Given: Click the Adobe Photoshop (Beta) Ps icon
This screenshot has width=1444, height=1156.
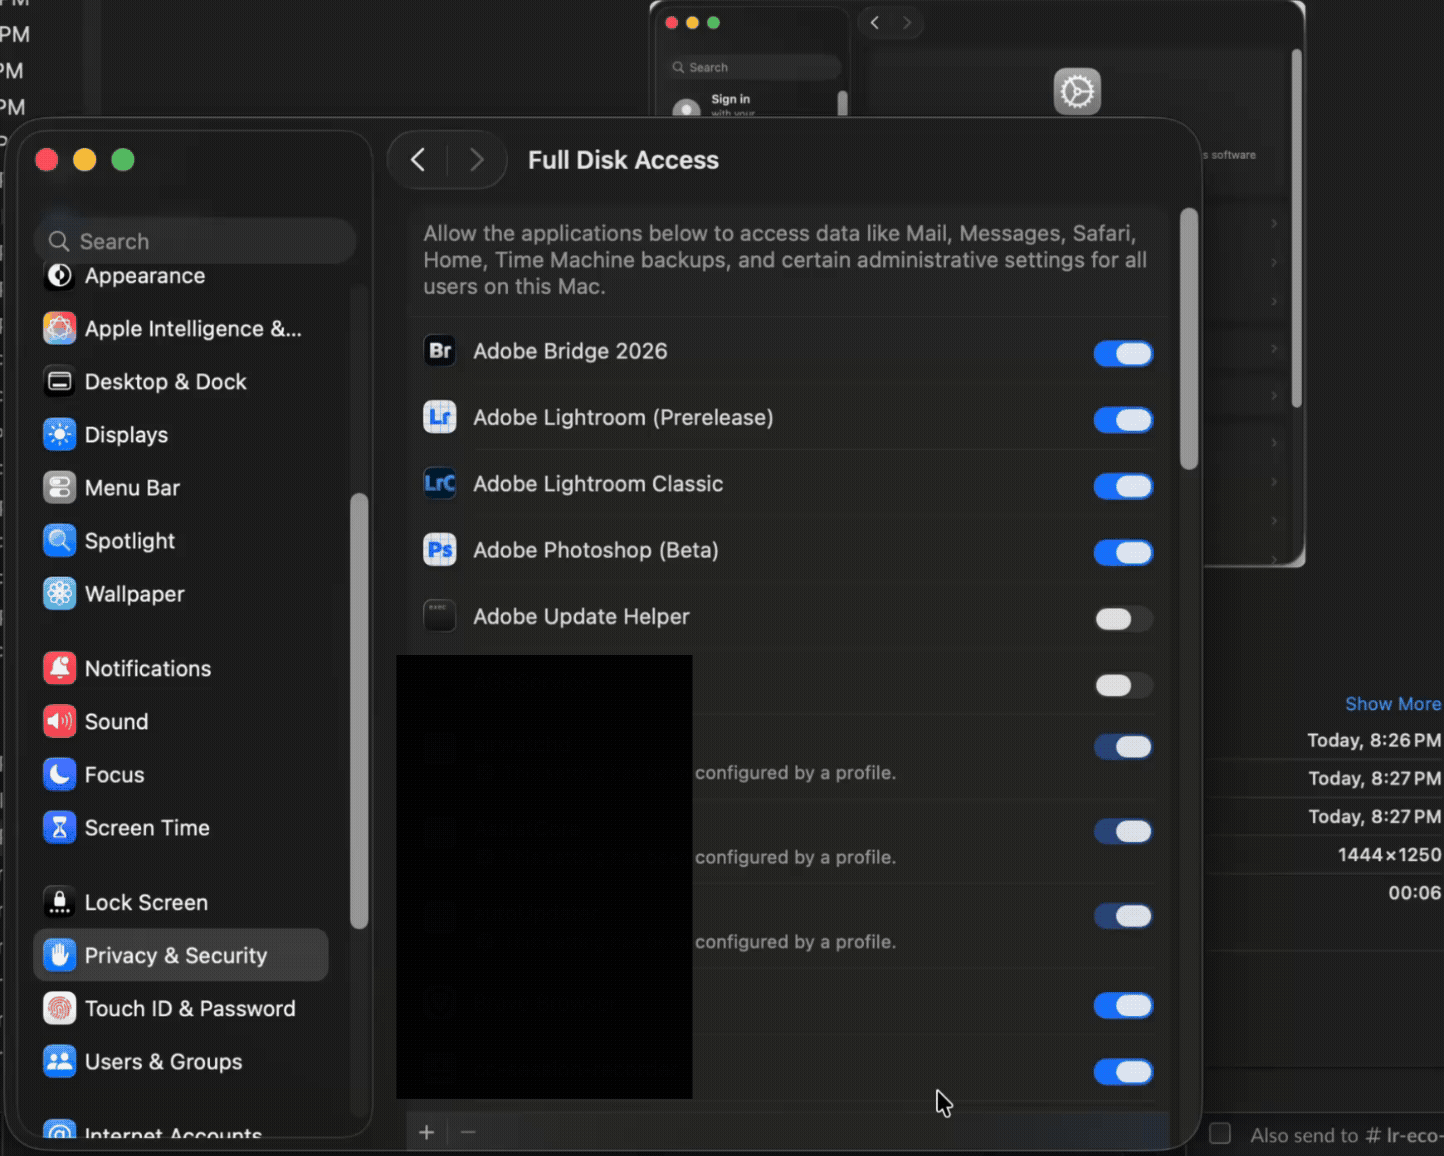Looking at the screenshot, I should click(440, 550).
